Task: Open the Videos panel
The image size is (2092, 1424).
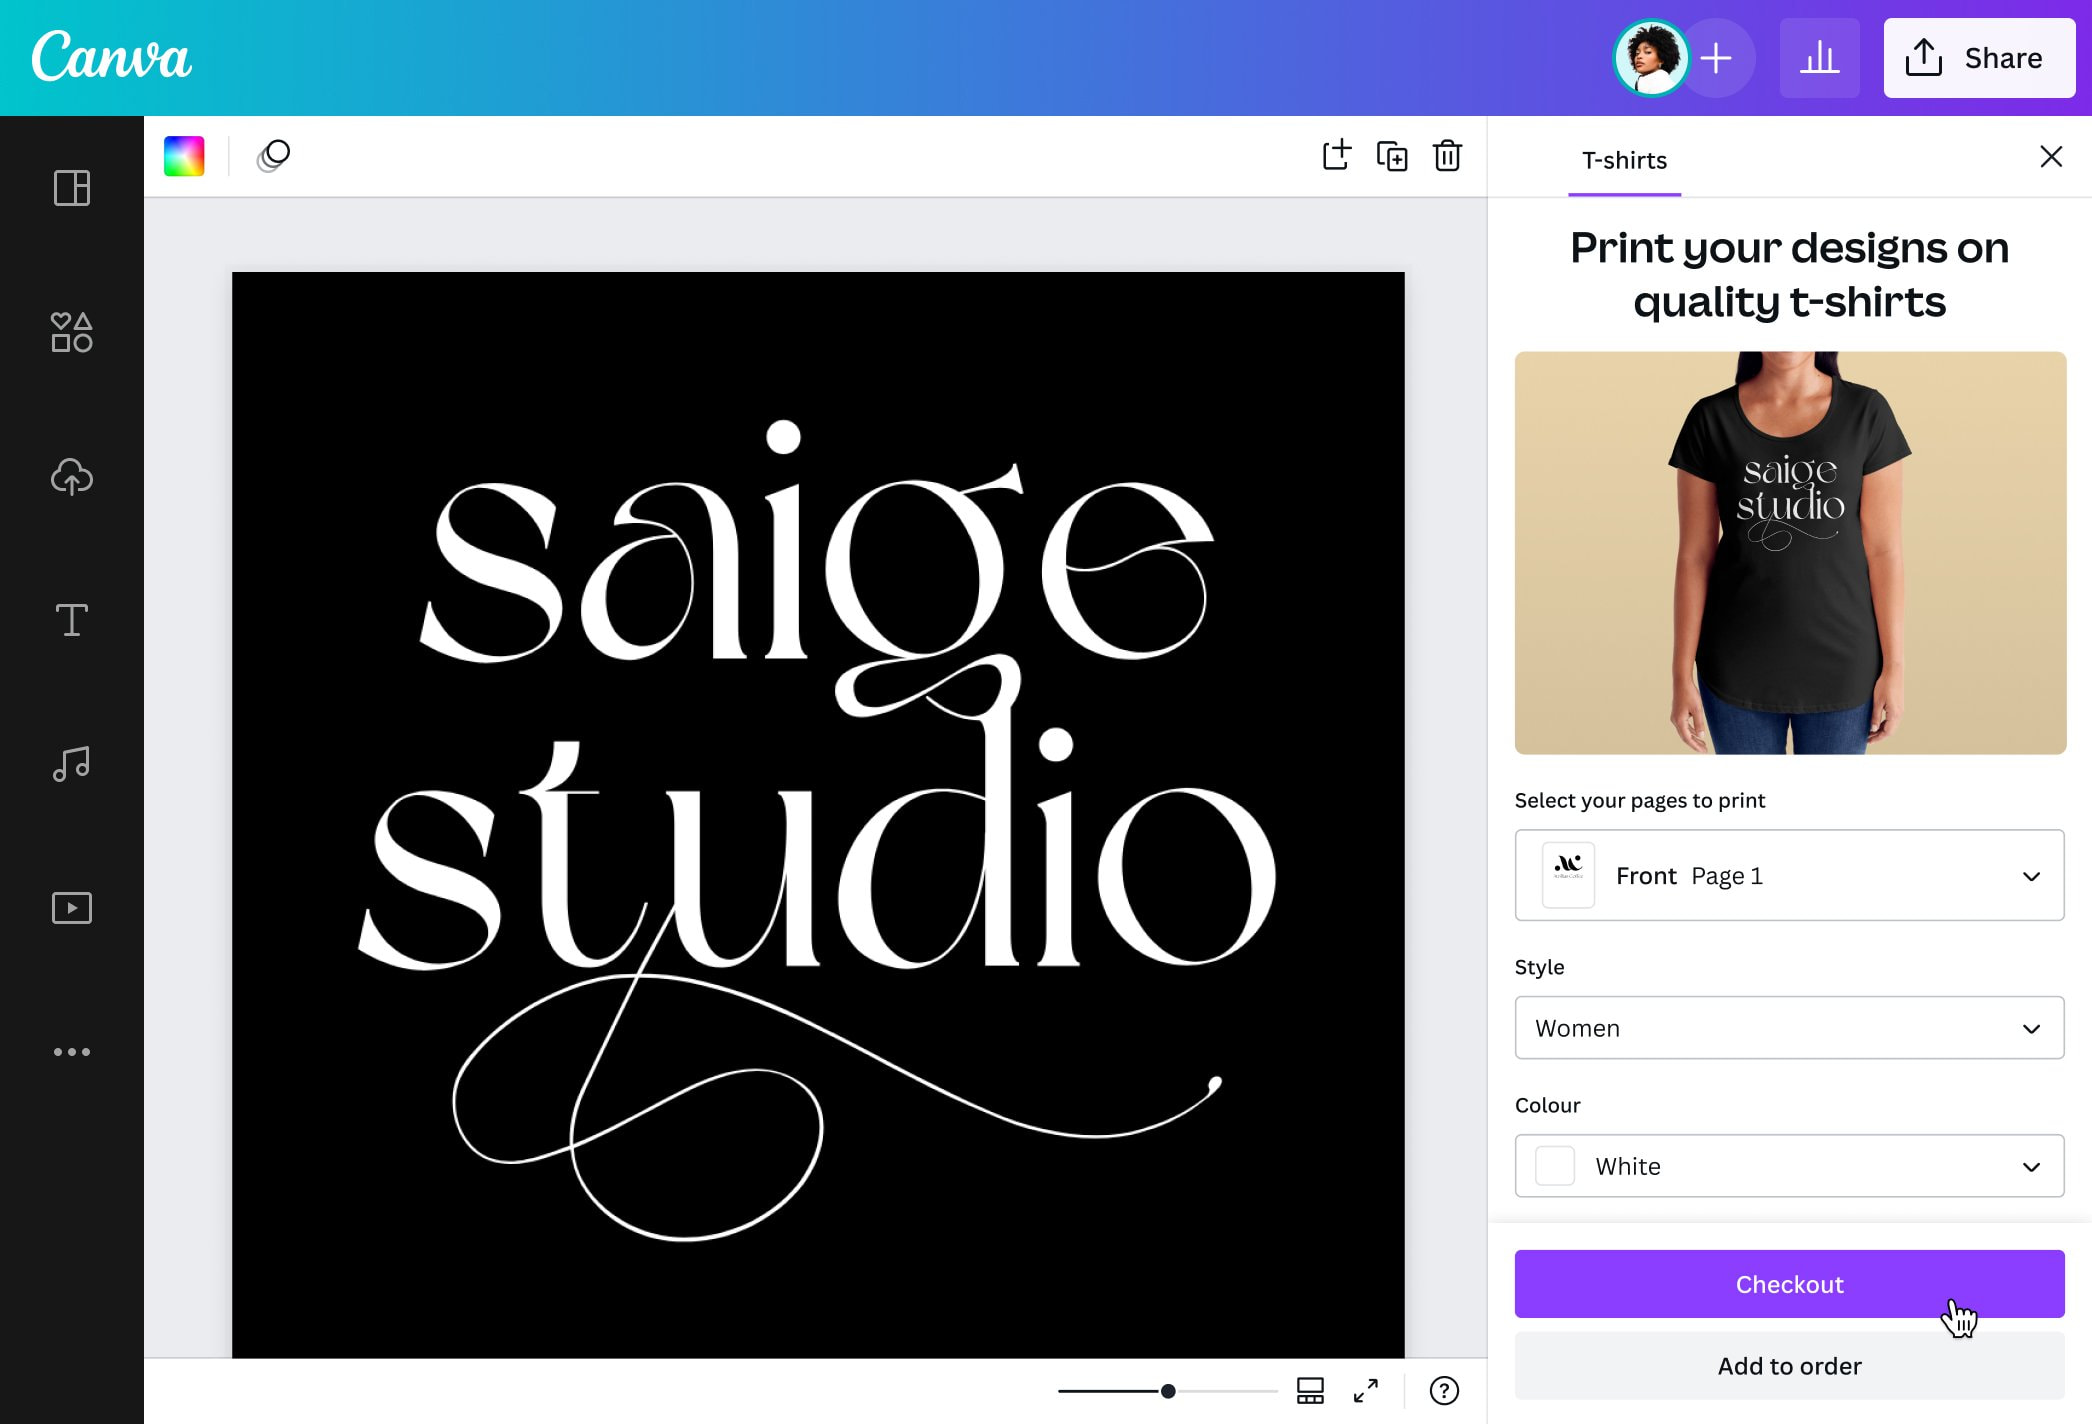Action: [x=71, y=907]
